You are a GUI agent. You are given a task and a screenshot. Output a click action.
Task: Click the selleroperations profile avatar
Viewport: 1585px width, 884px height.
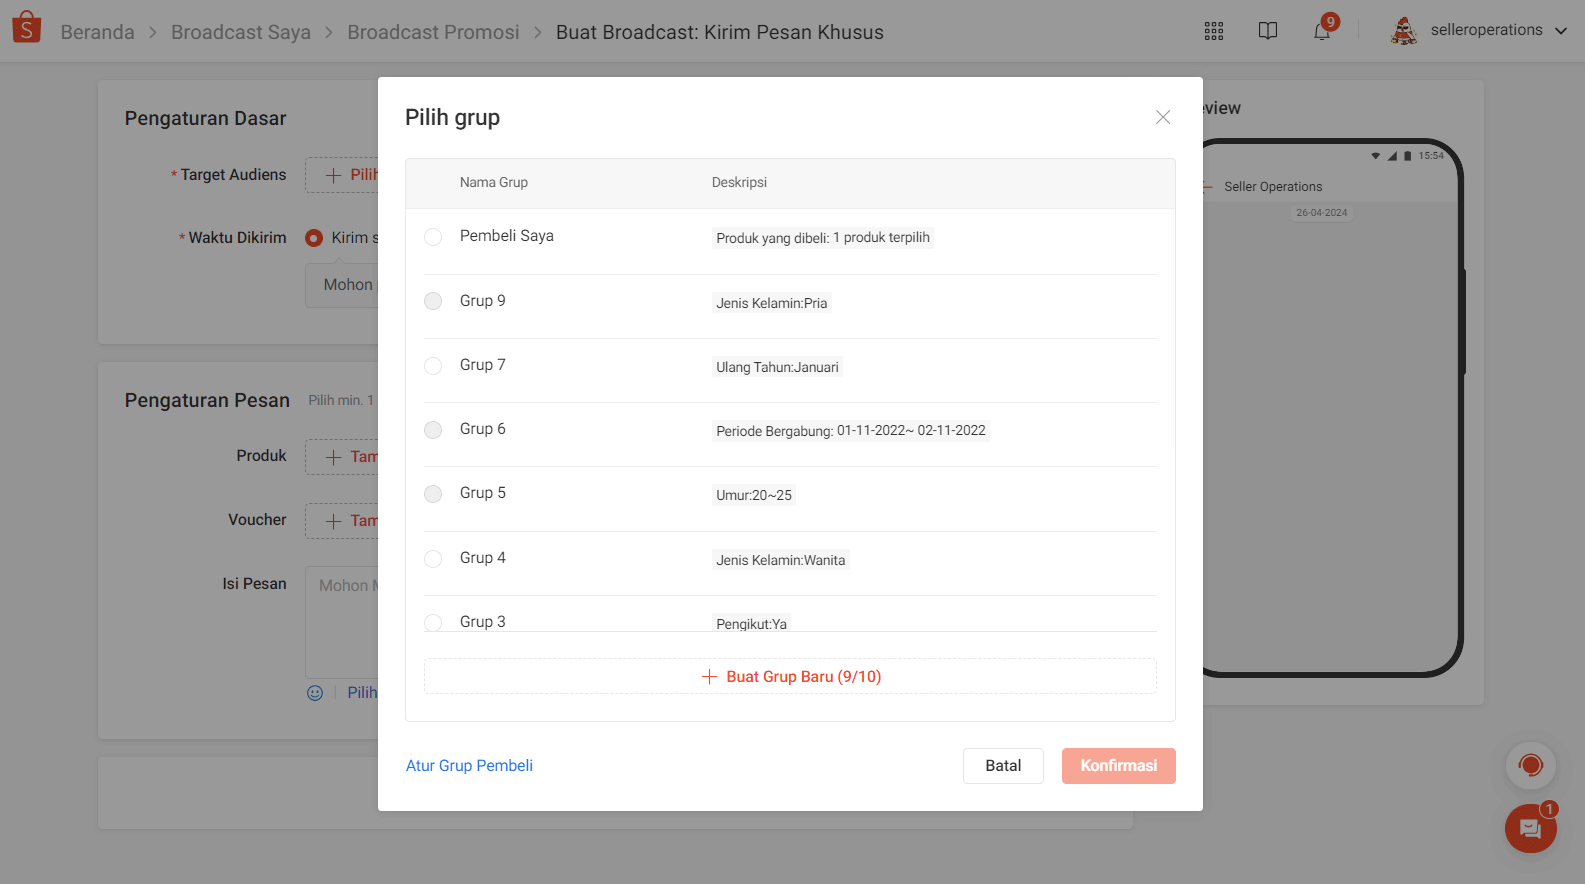[1404, 31]
